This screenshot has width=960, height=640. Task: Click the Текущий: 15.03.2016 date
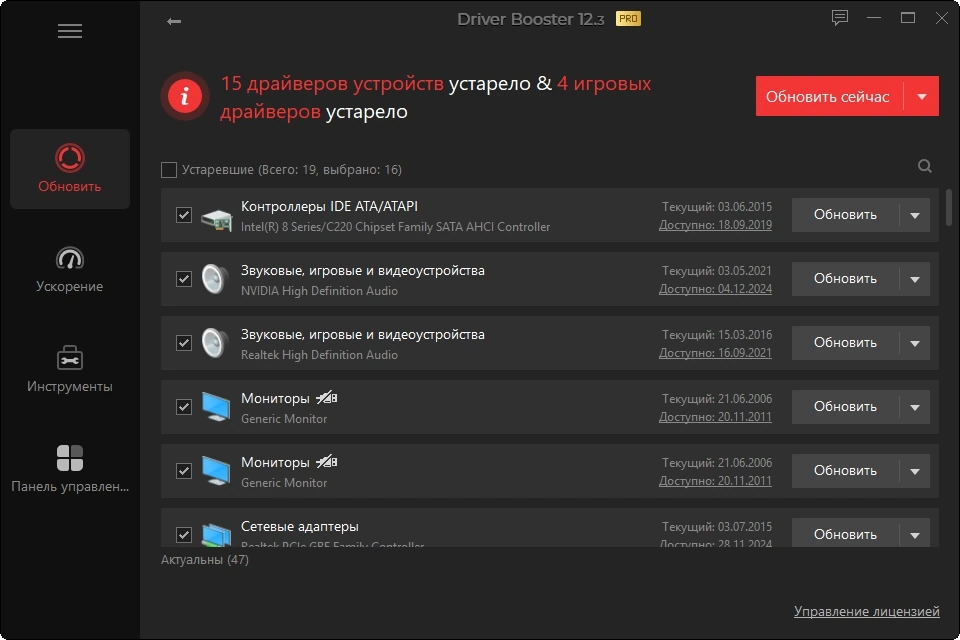717,335
